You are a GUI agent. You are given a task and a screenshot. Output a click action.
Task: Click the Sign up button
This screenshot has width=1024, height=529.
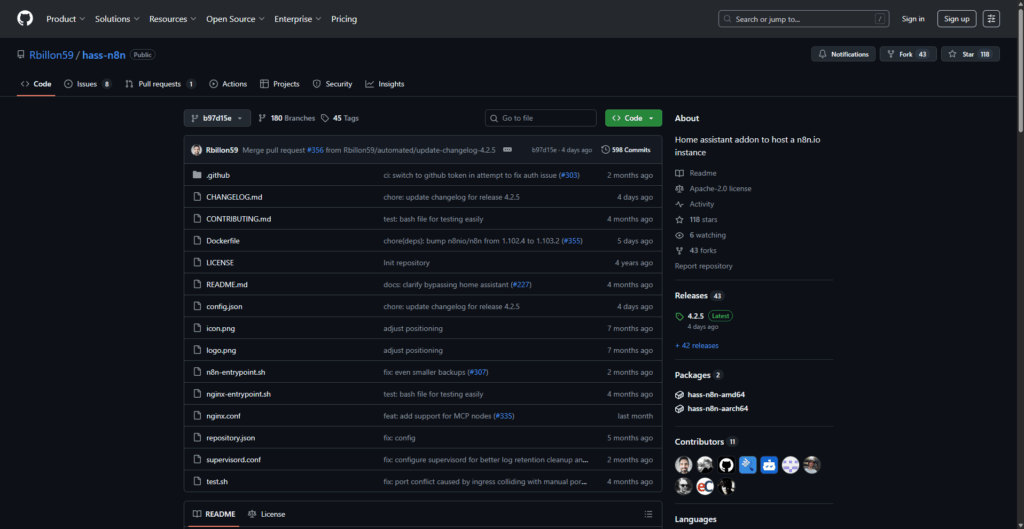click(957, 19)
